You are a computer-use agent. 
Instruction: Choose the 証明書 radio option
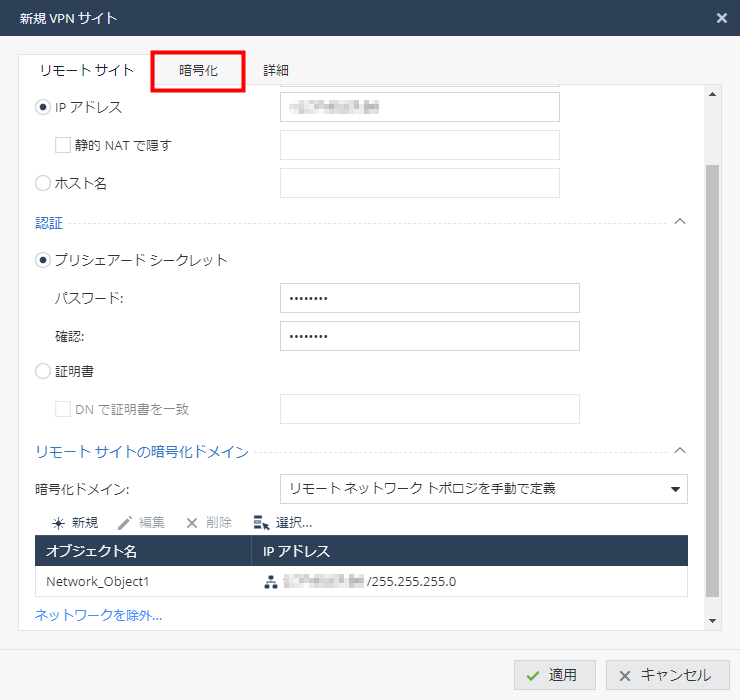(43, 371)
